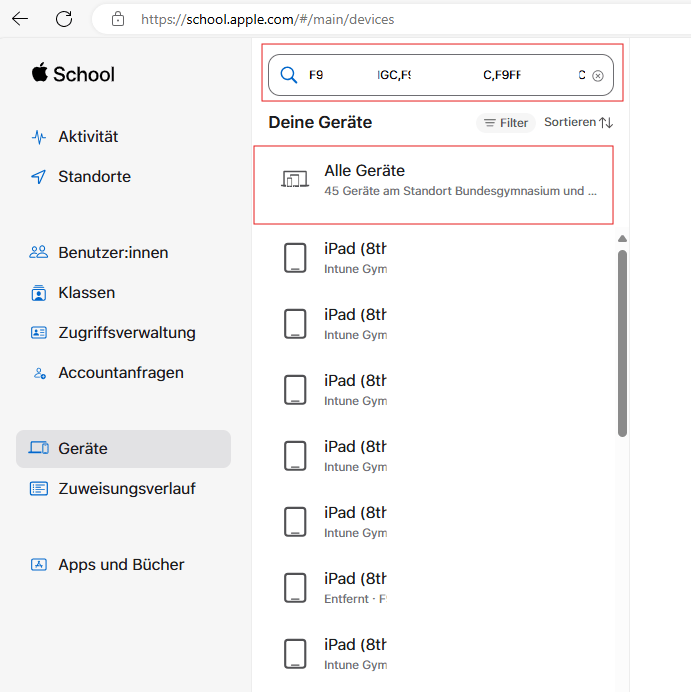
Task: Click the Aktivität pulse icon
Action: click(39, 137)
